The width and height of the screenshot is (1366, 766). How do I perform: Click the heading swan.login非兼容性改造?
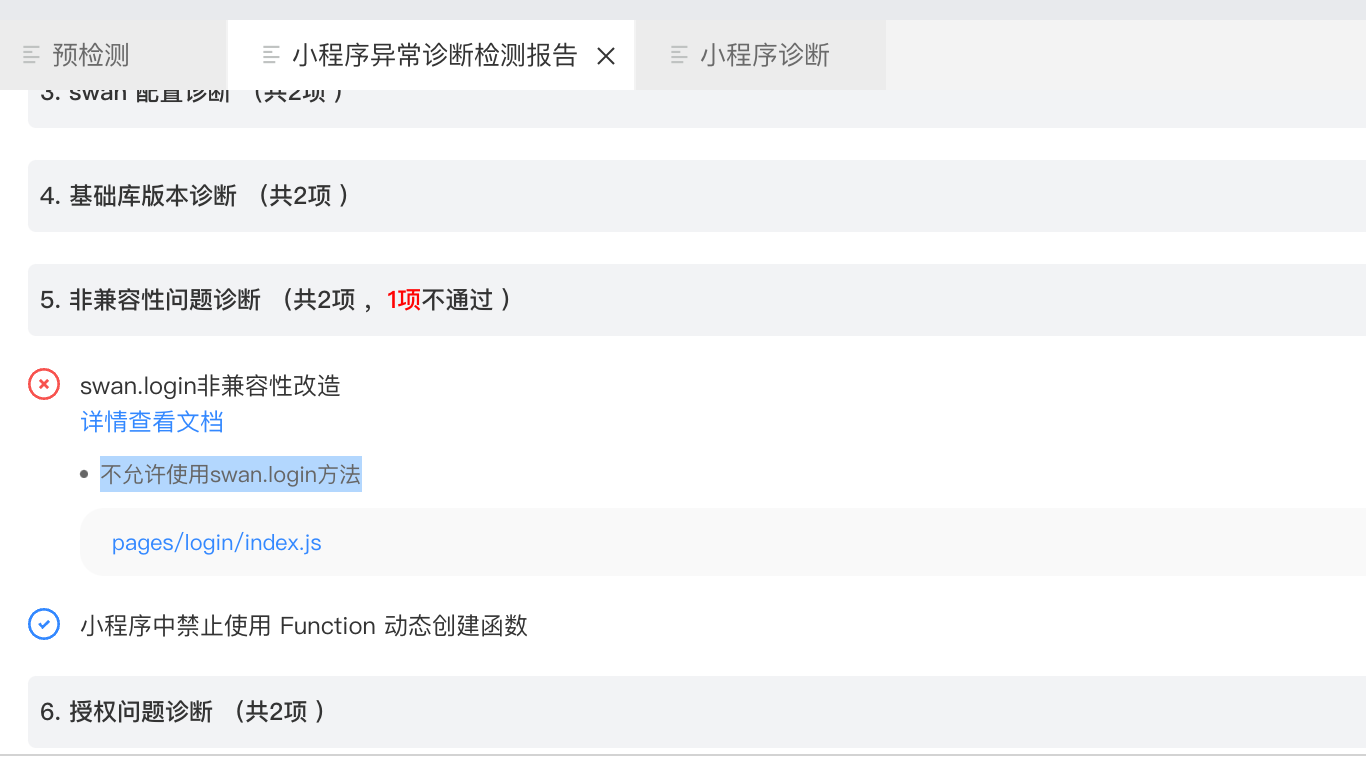point(209,385)
